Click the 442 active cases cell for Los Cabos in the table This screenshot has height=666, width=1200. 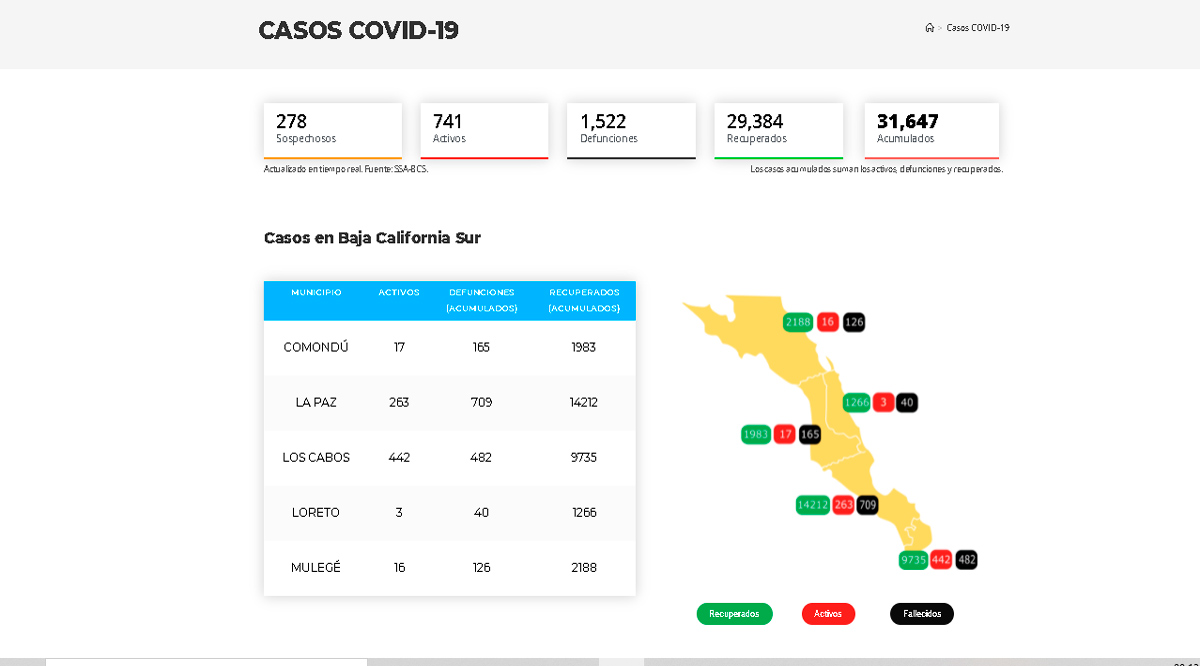point(399,458)
